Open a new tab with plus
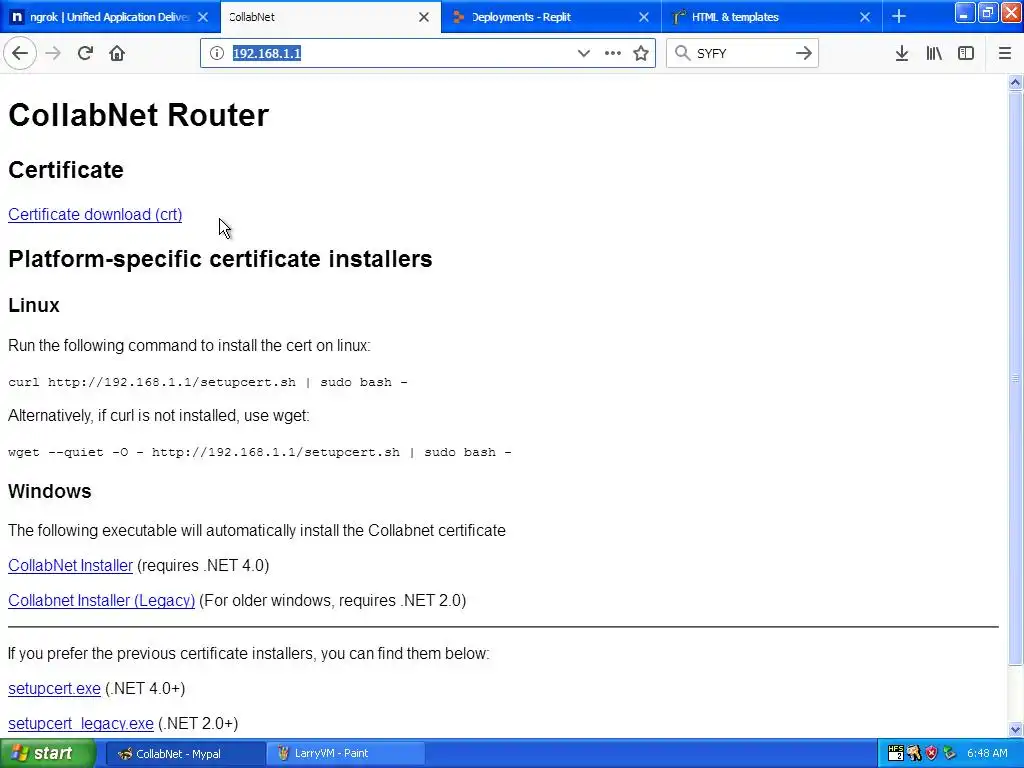This screenshot has height=768, width=1024. [x=899, y=16]
